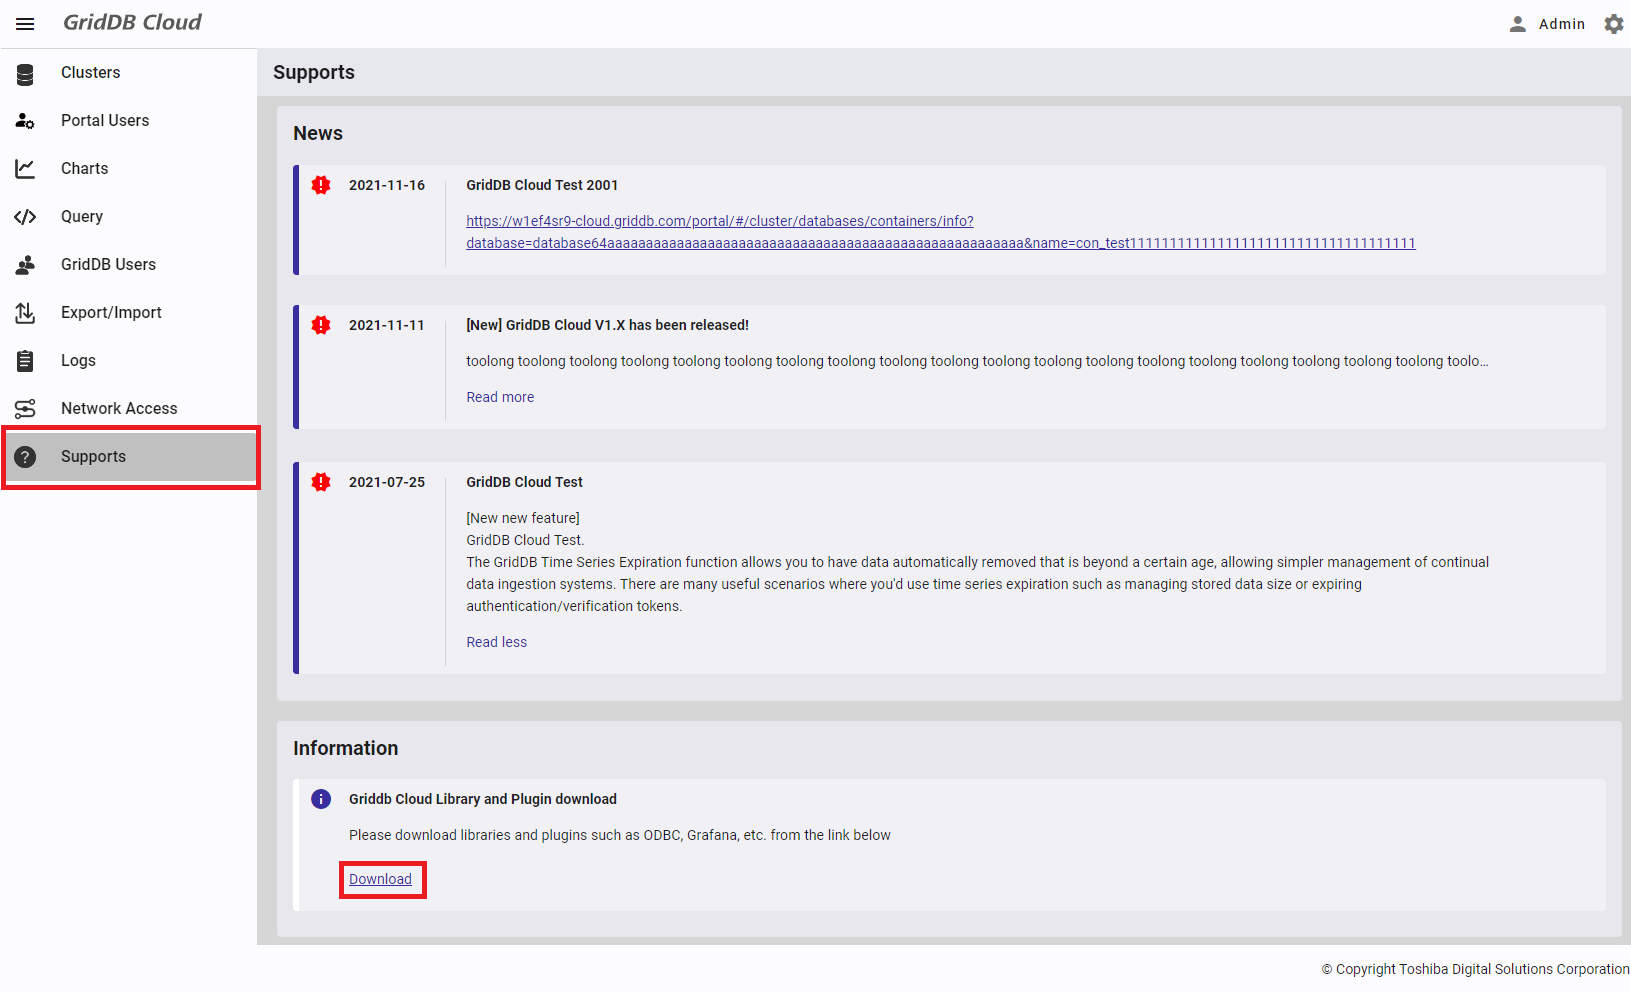
Task: Click the Supports page heading
Action: pyautogui.click(x=314, y=72)
